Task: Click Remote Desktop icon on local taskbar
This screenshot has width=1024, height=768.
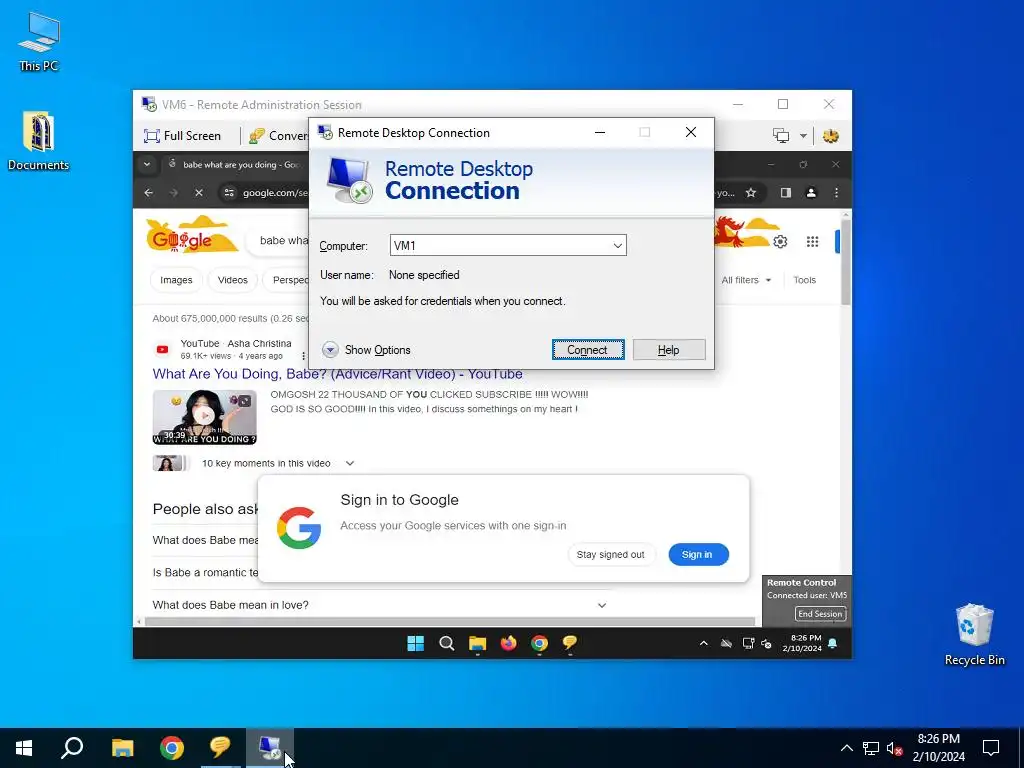Action: coord(270,748)
